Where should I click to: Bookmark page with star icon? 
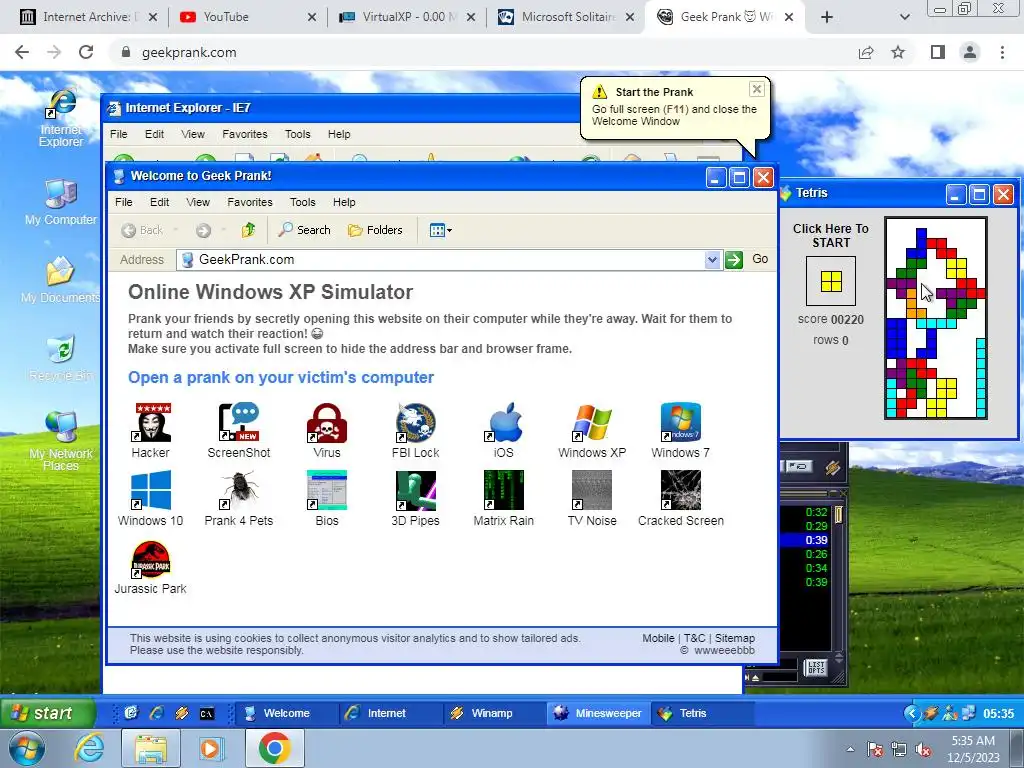[x=899, y=52]
